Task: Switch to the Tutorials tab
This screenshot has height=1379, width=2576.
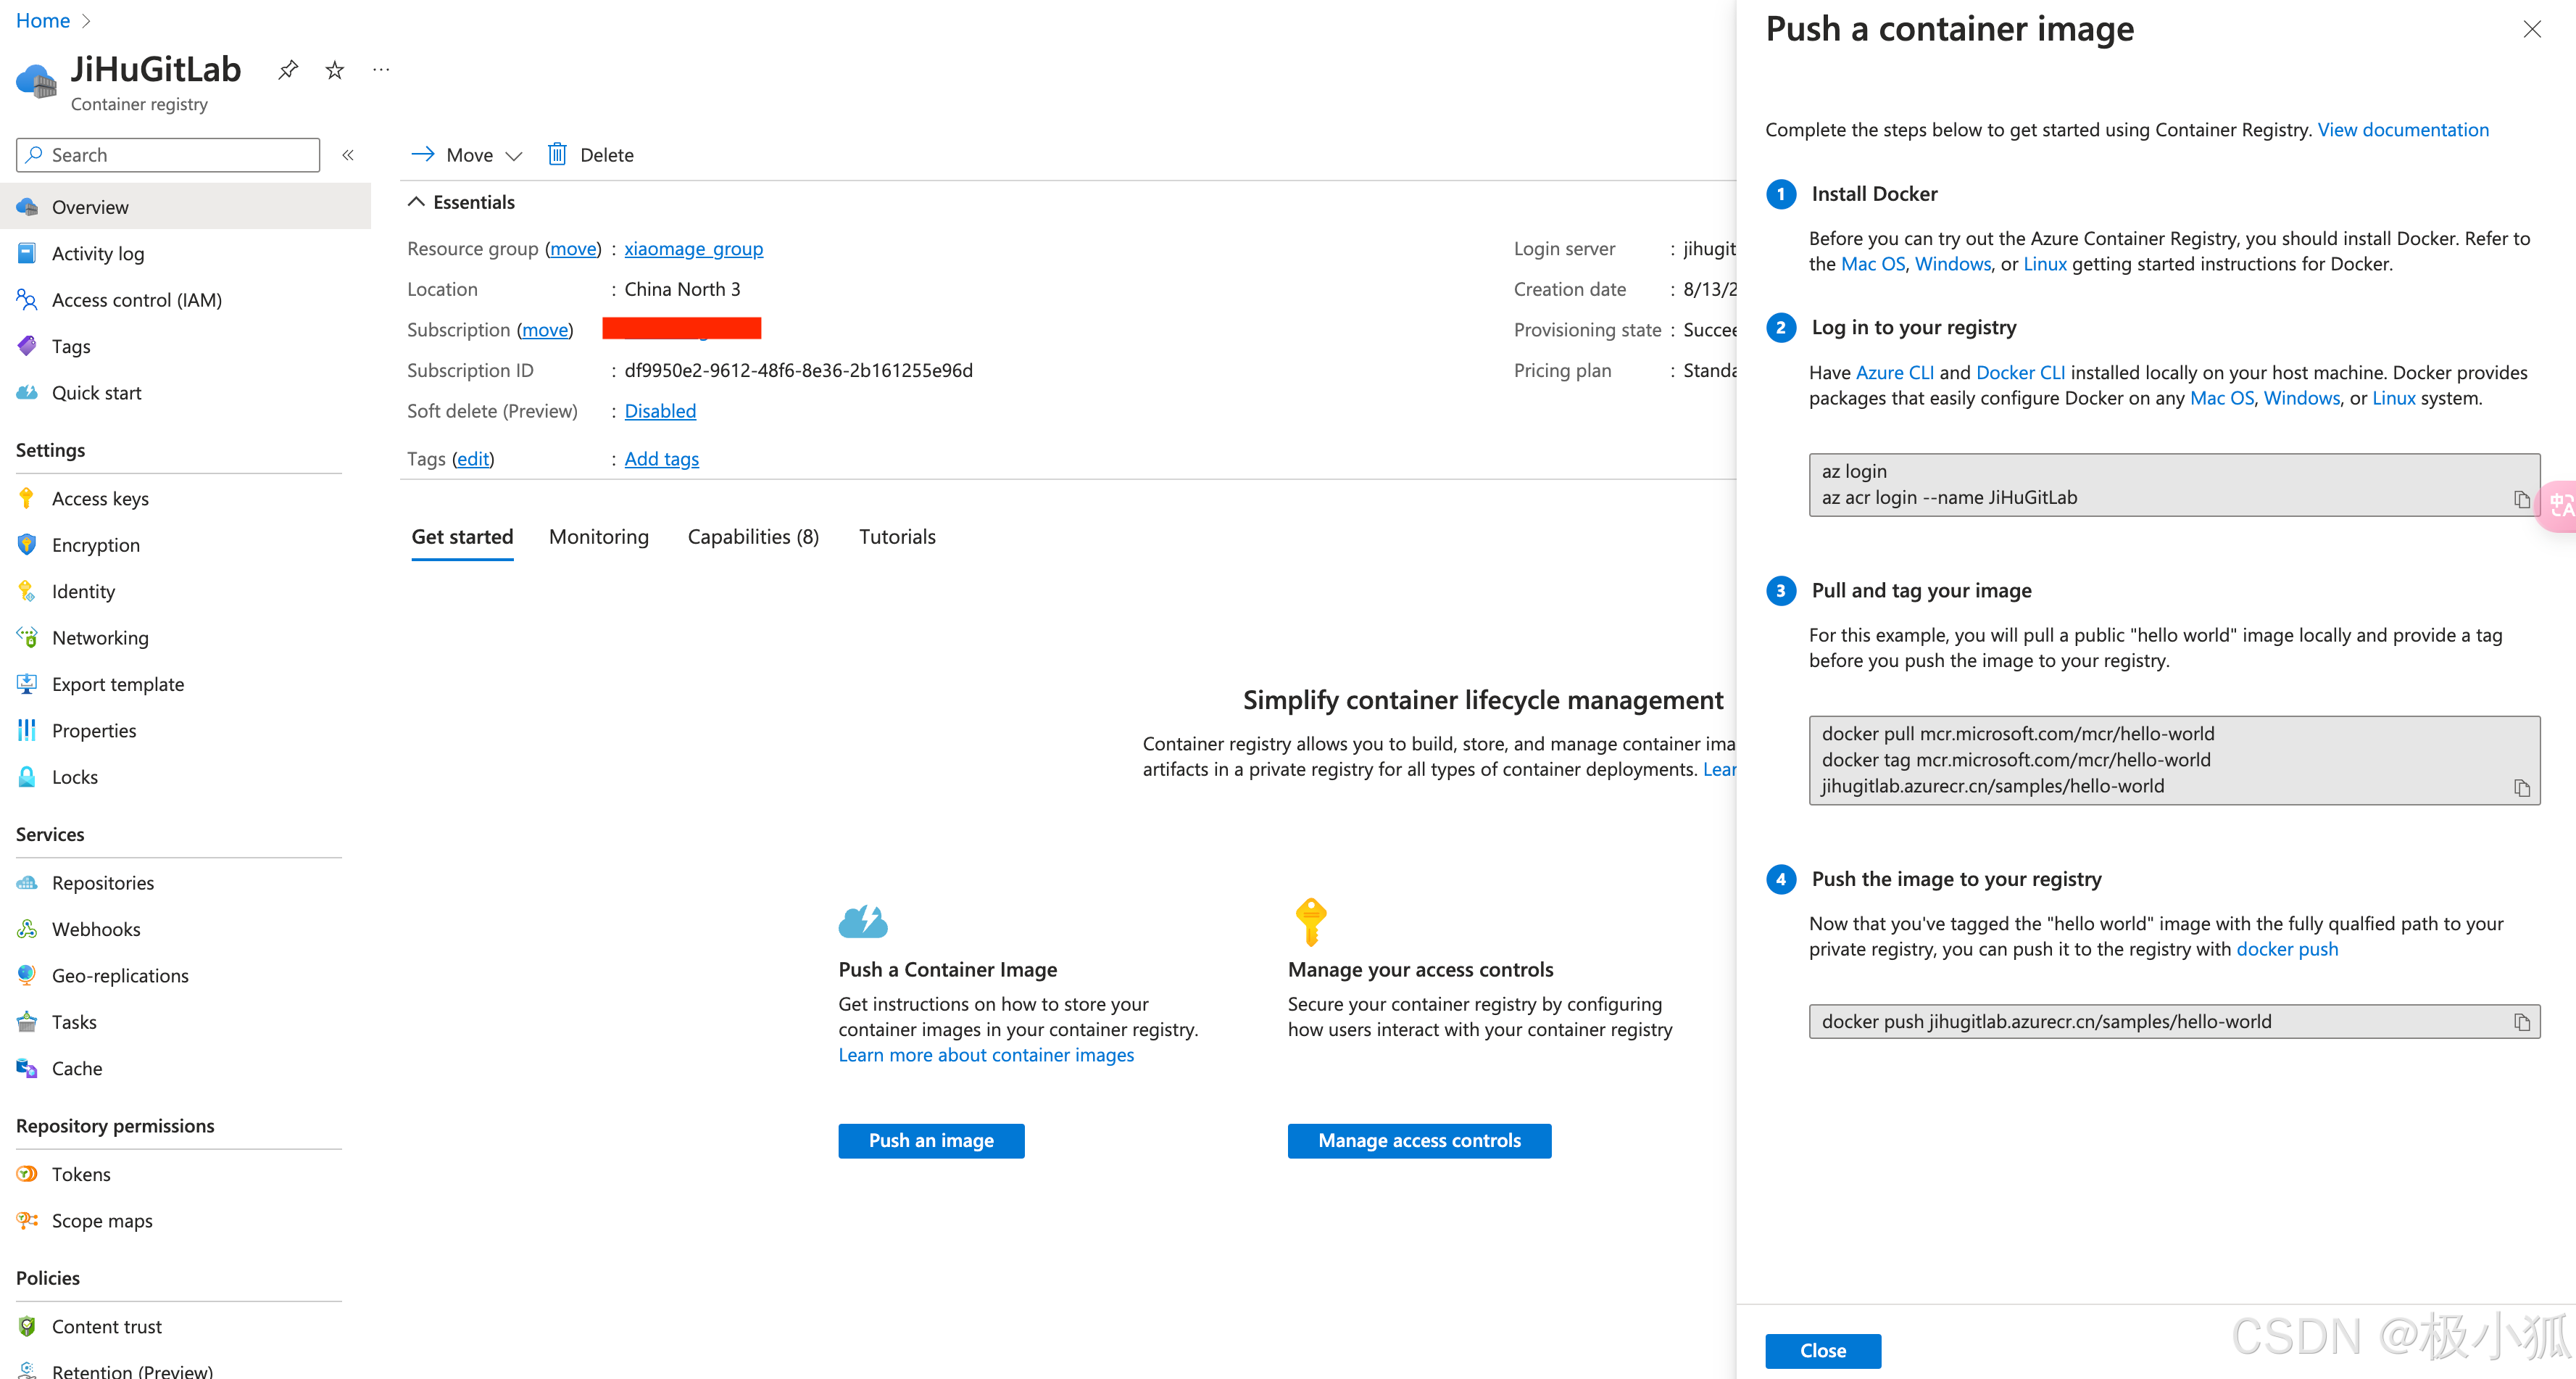Action: click(897, 537)
